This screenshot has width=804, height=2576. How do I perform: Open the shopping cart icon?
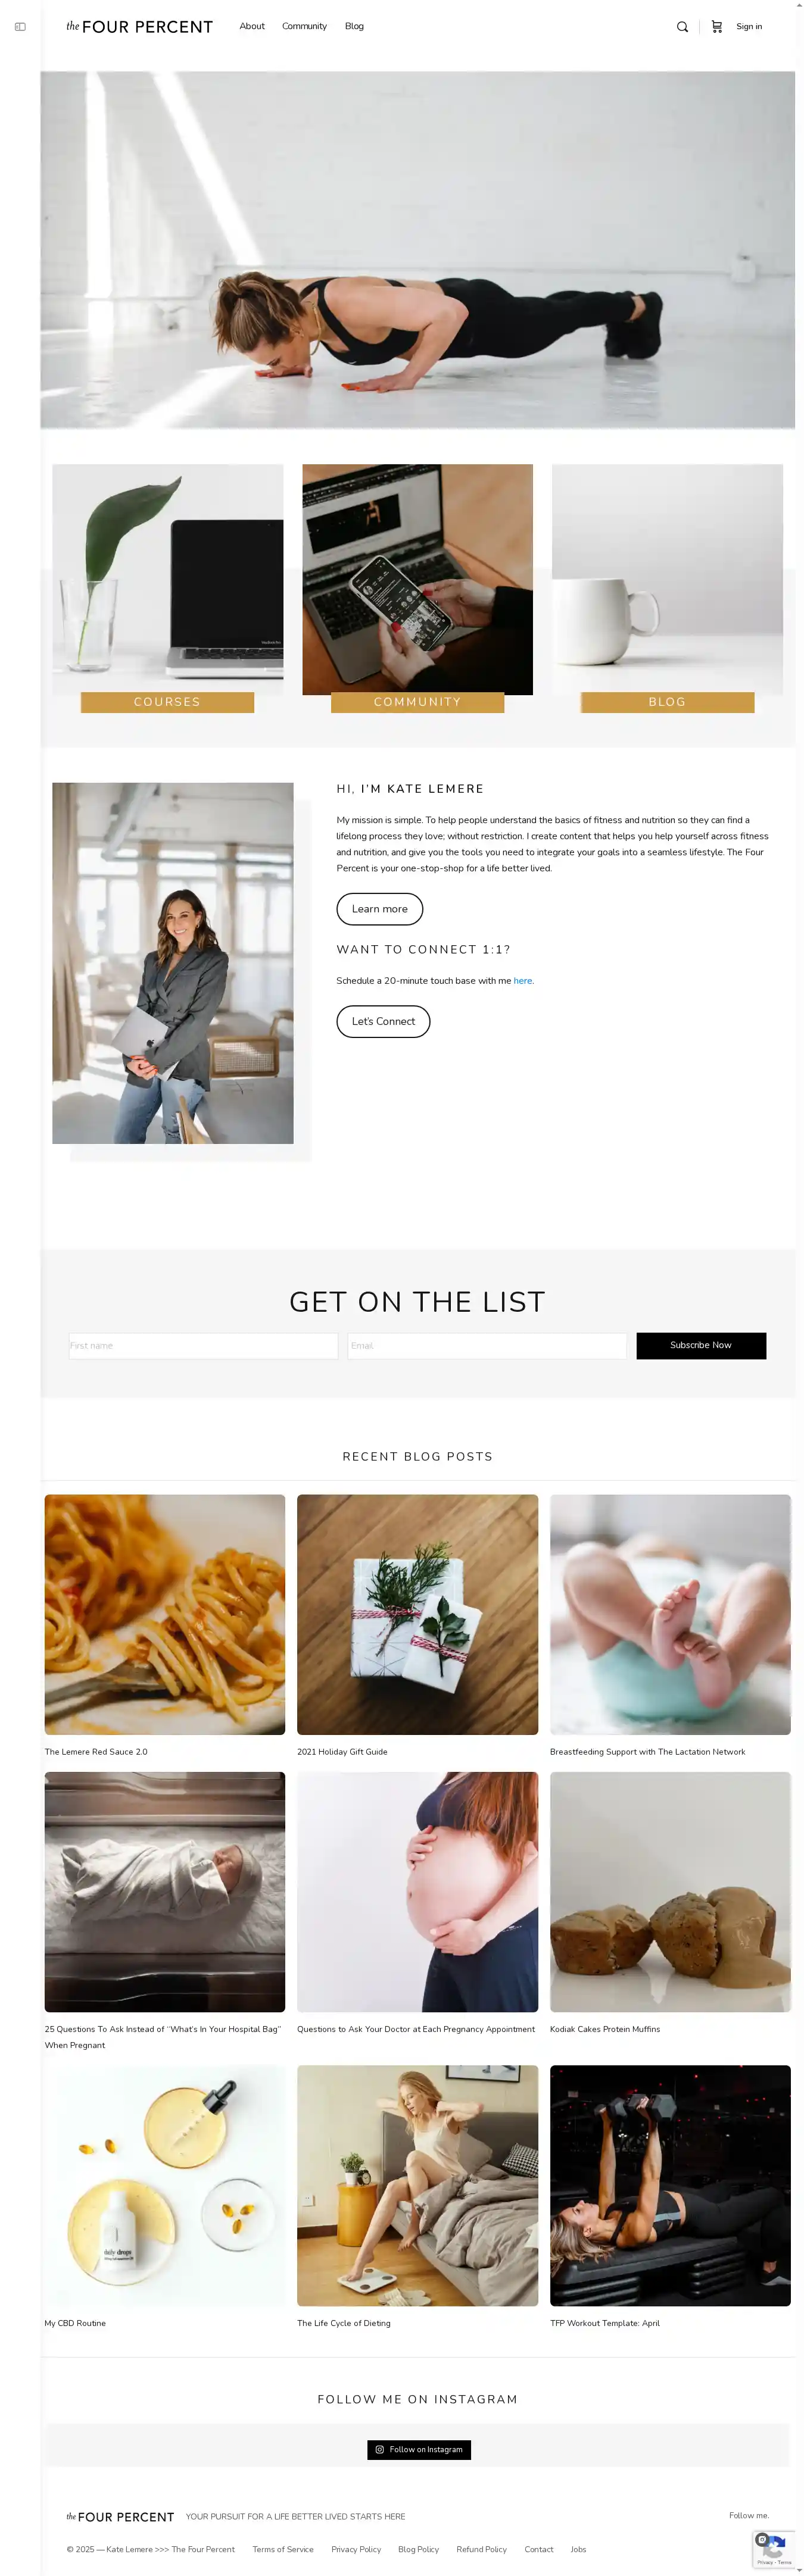tap(716, 27)
